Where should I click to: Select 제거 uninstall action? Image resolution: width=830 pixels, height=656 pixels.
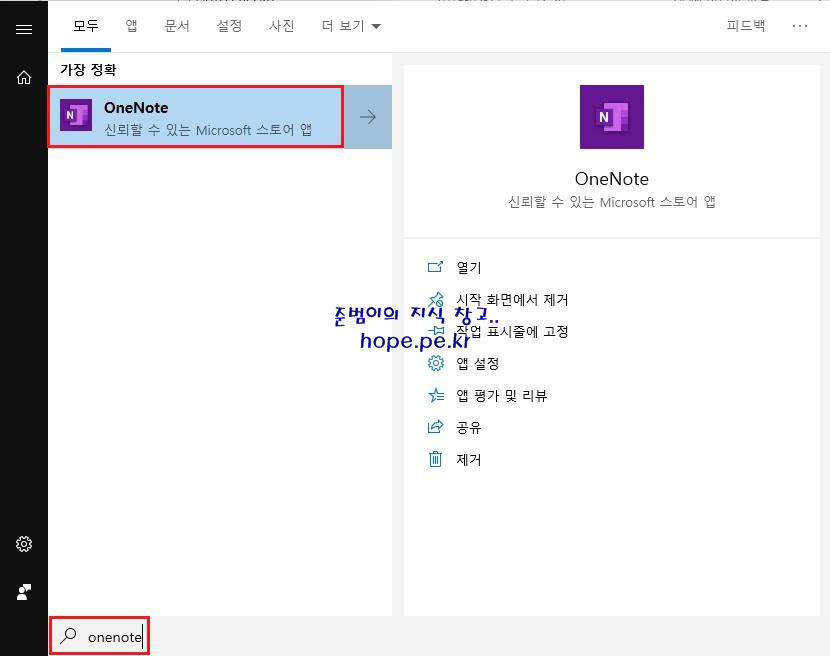point(469,460)
